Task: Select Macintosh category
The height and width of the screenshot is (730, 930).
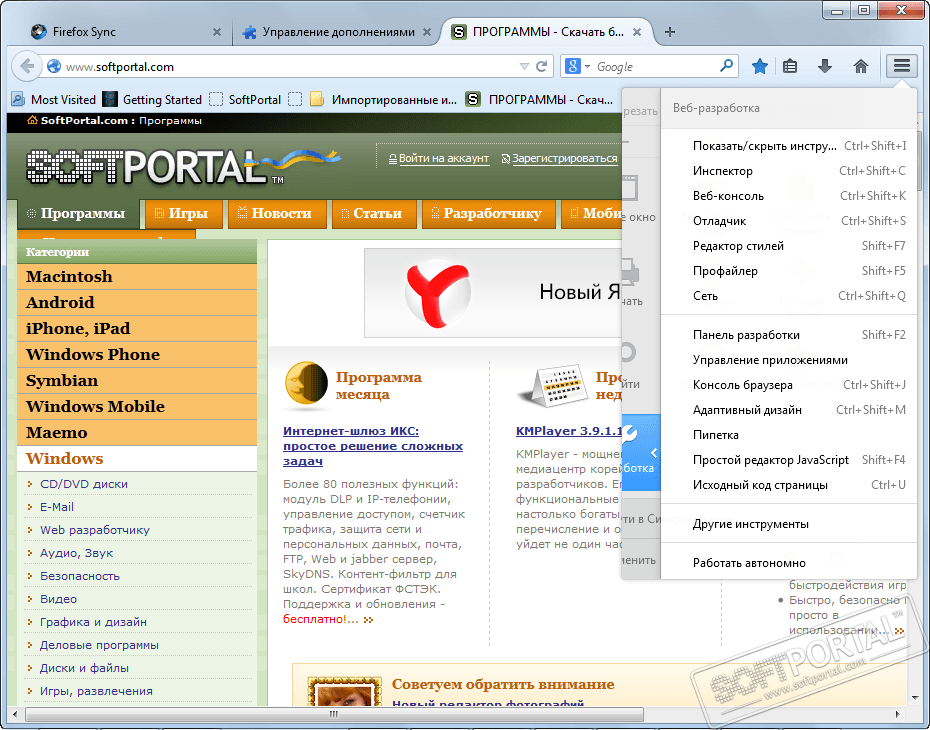Action: point(137,276)
